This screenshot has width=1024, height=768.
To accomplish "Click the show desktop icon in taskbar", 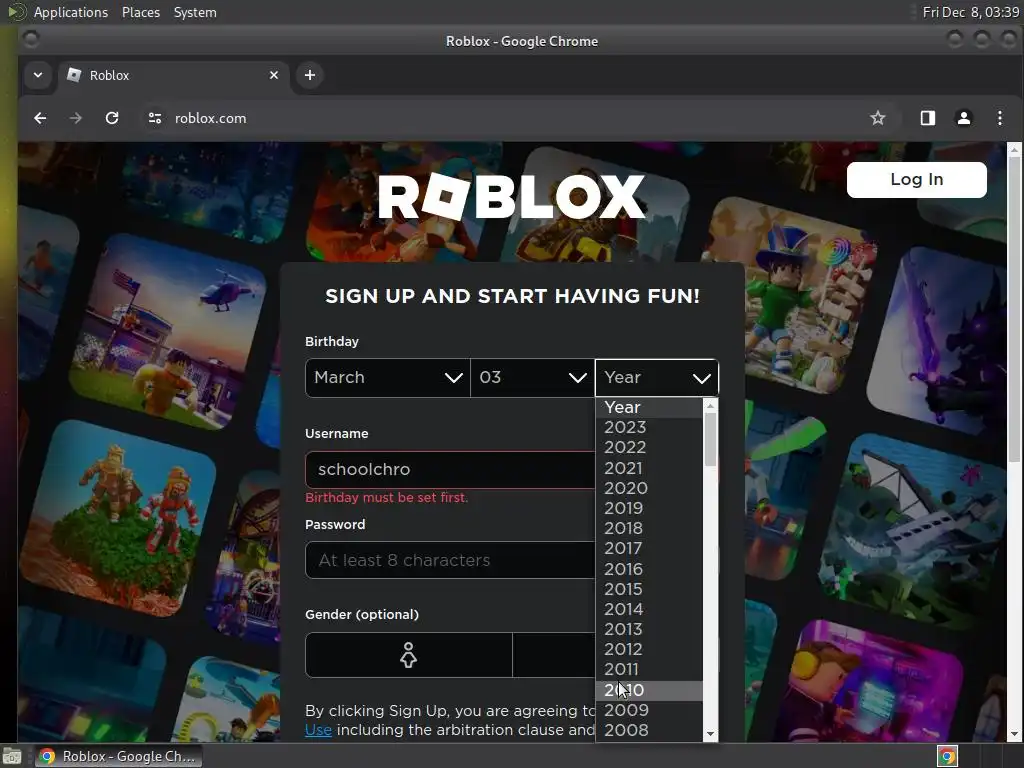I will pos(12,756).
